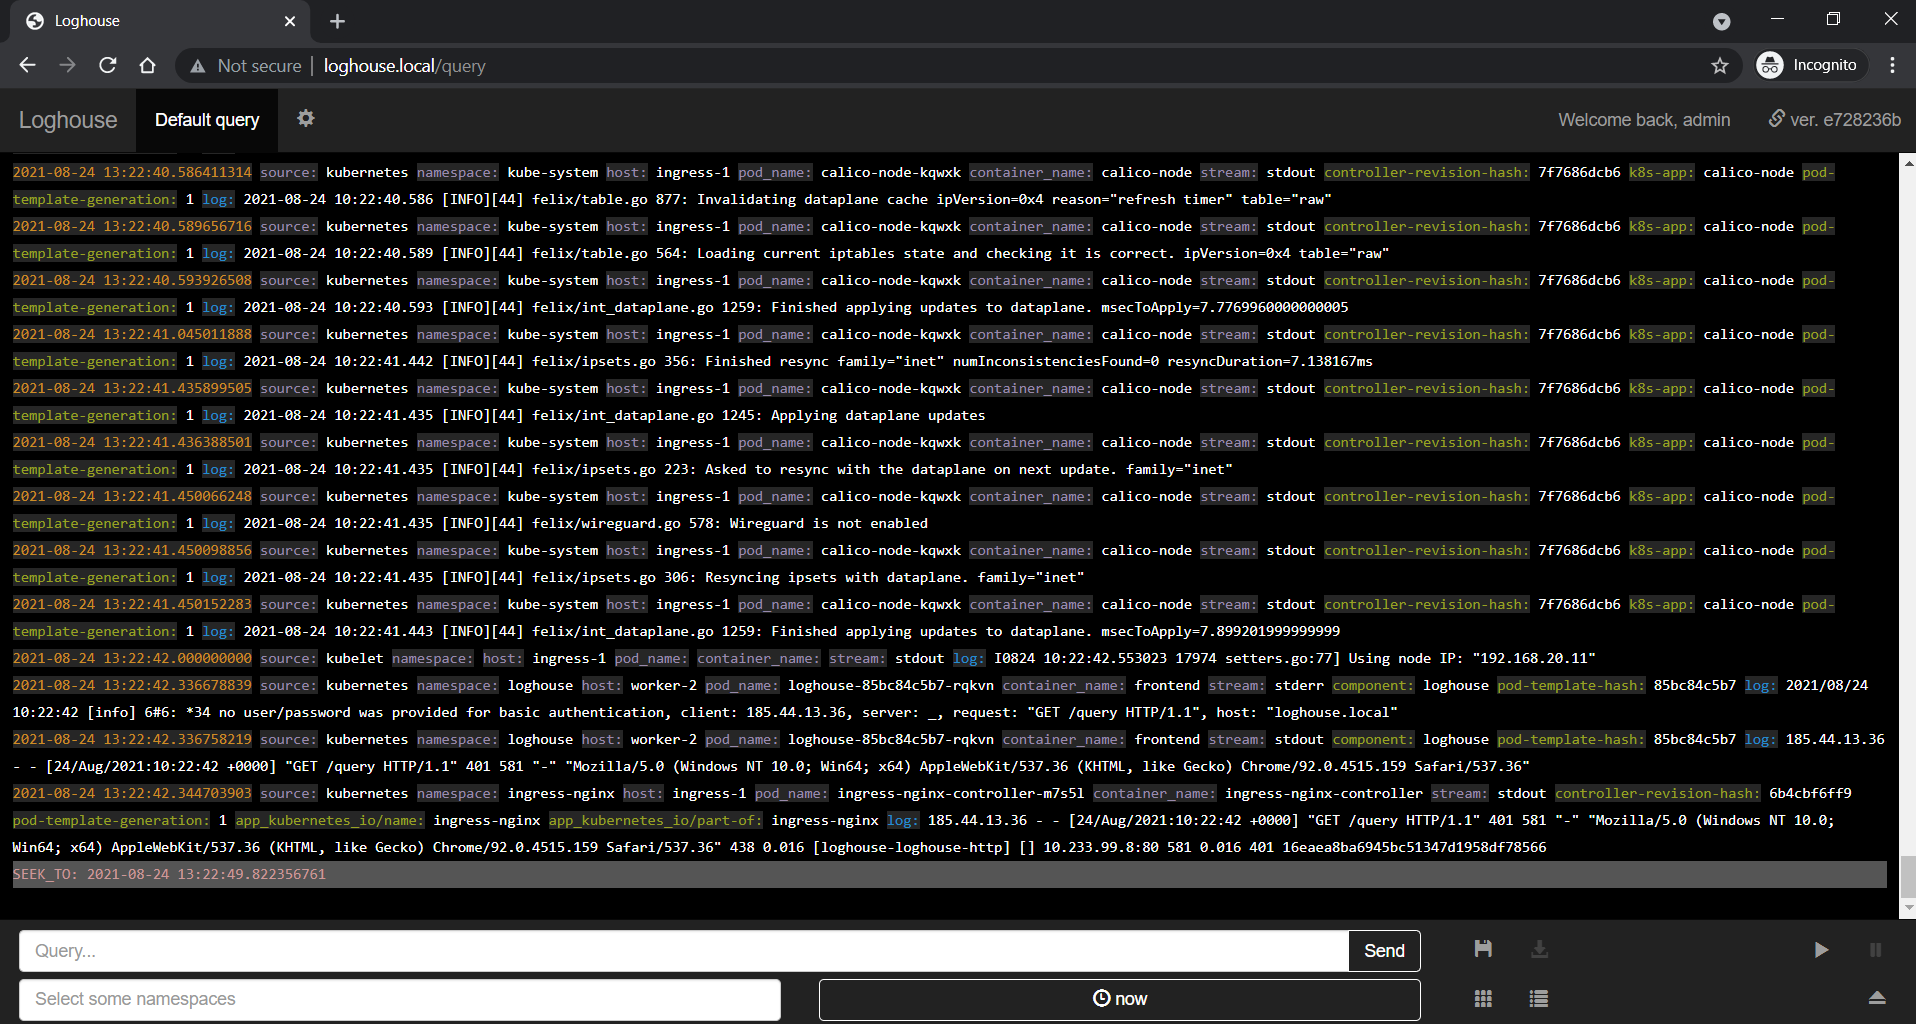Start live log following with play
1916x1024 pixels.
pos(1821,950)
